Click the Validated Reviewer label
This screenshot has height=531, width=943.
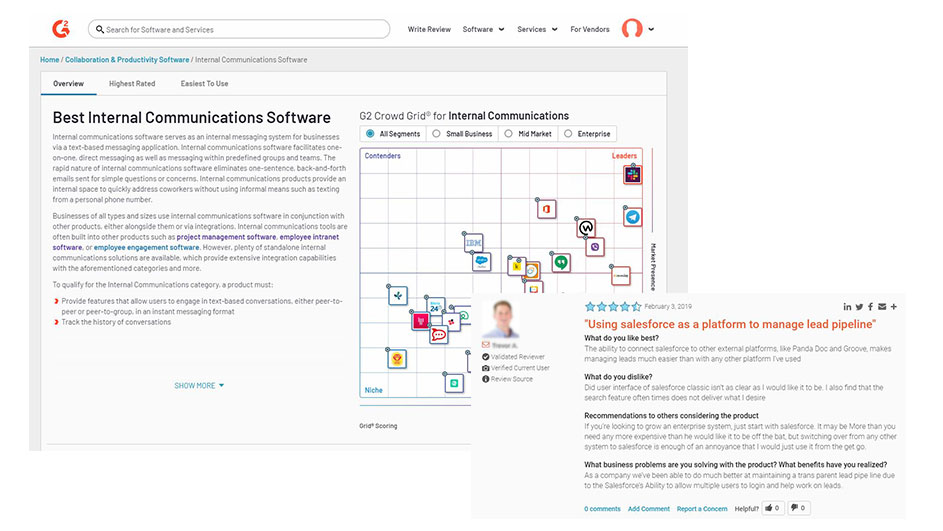(517, 357)
